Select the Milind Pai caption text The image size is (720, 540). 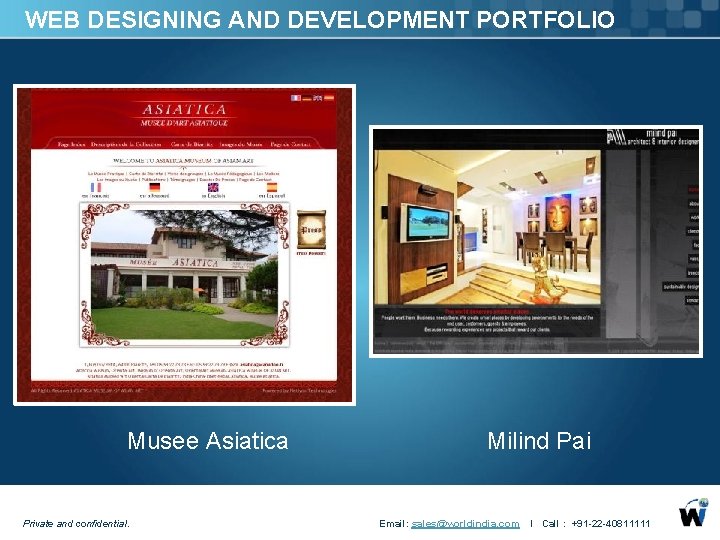(x=539, y=441)
